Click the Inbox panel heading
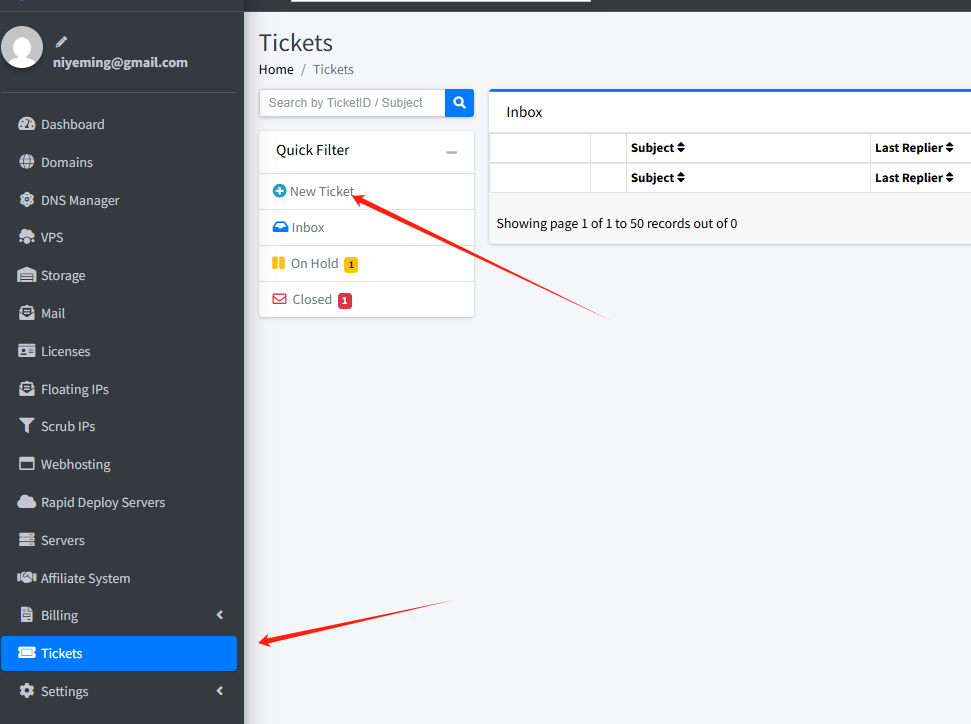971x724 pixels. pyautogui.click(x=524, y=112)
